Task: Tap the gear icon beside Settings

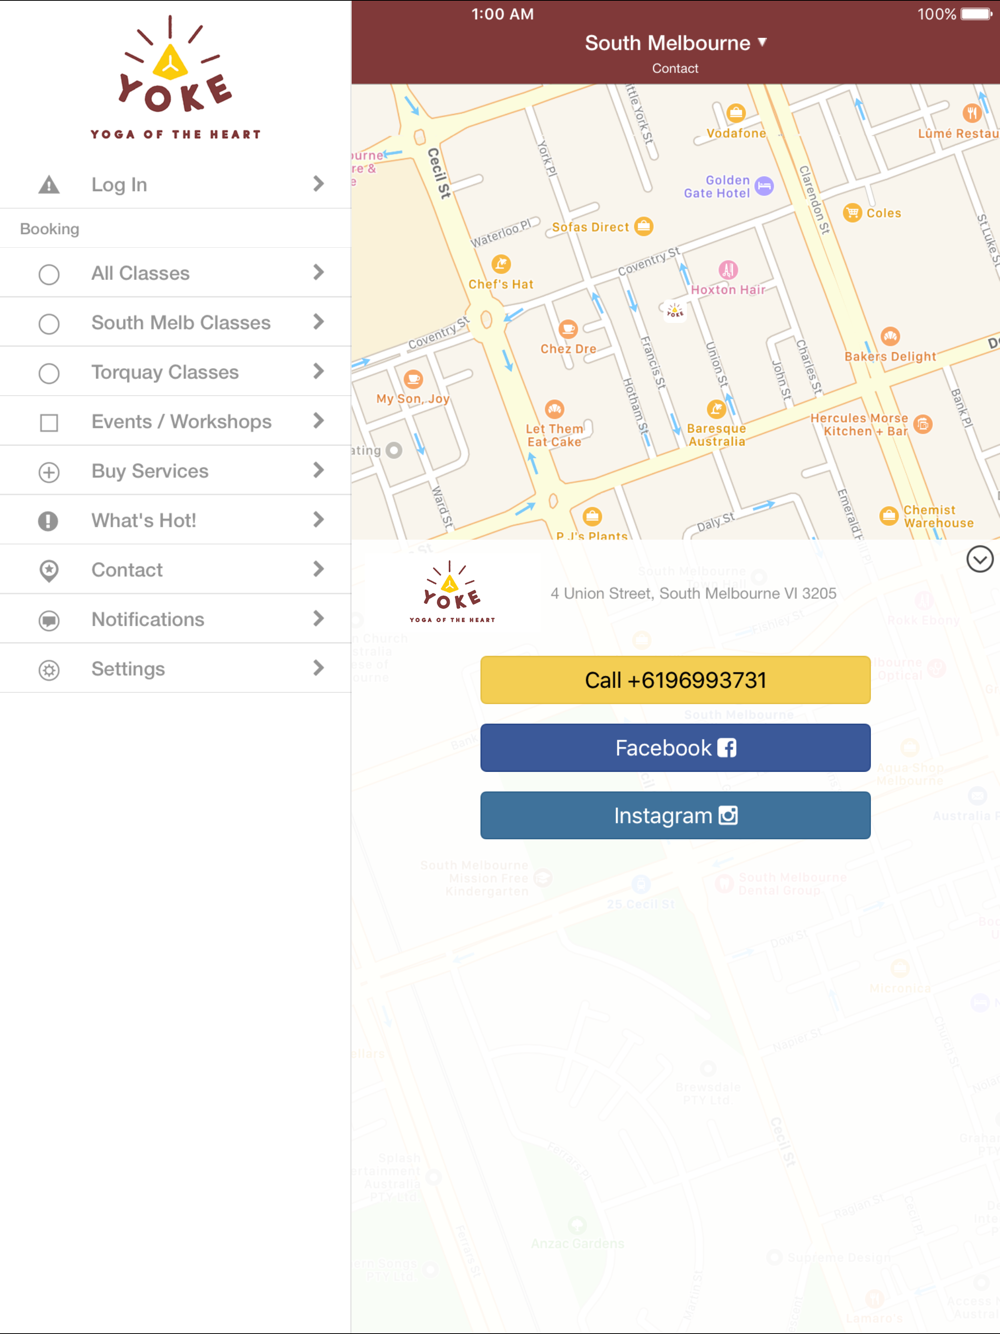Action: coord(49,670)
